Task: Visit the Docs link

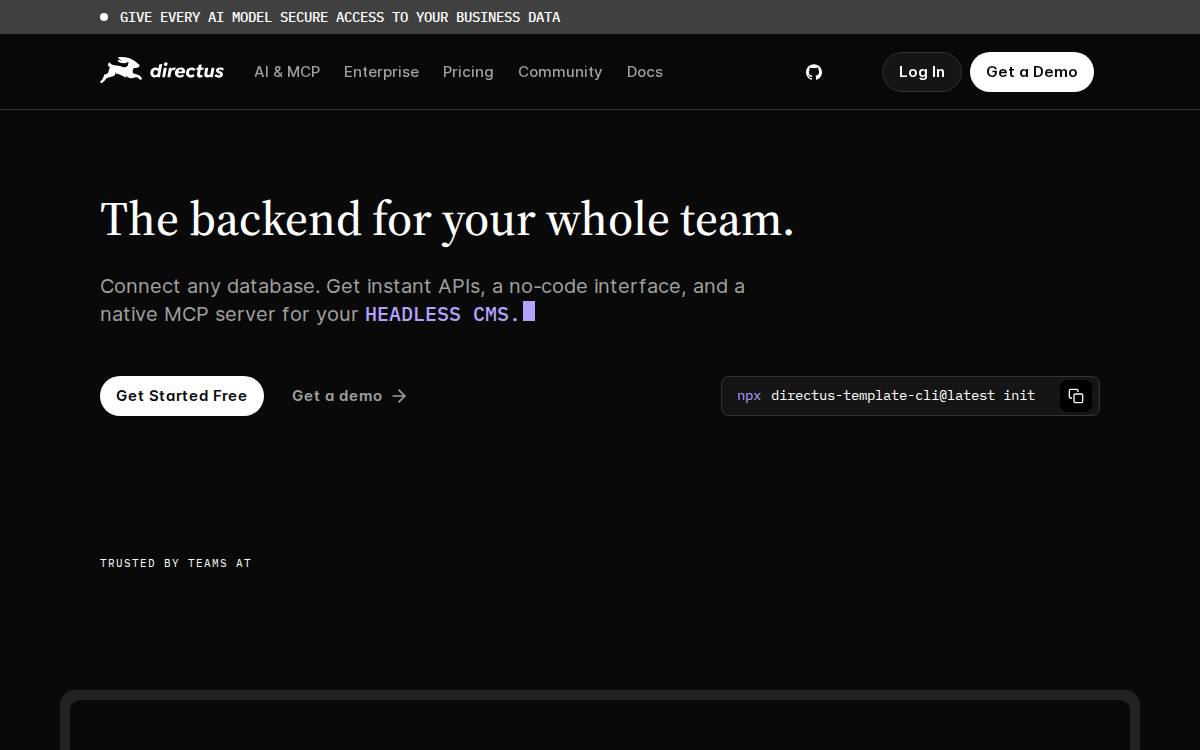Action: coord(645,72)
